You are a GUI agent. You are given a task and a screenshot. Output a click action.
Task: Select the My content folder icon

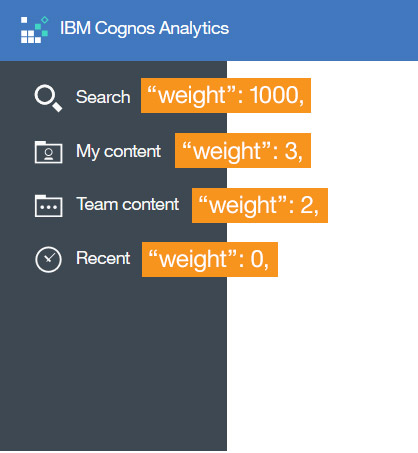click(x=48, y=152)
